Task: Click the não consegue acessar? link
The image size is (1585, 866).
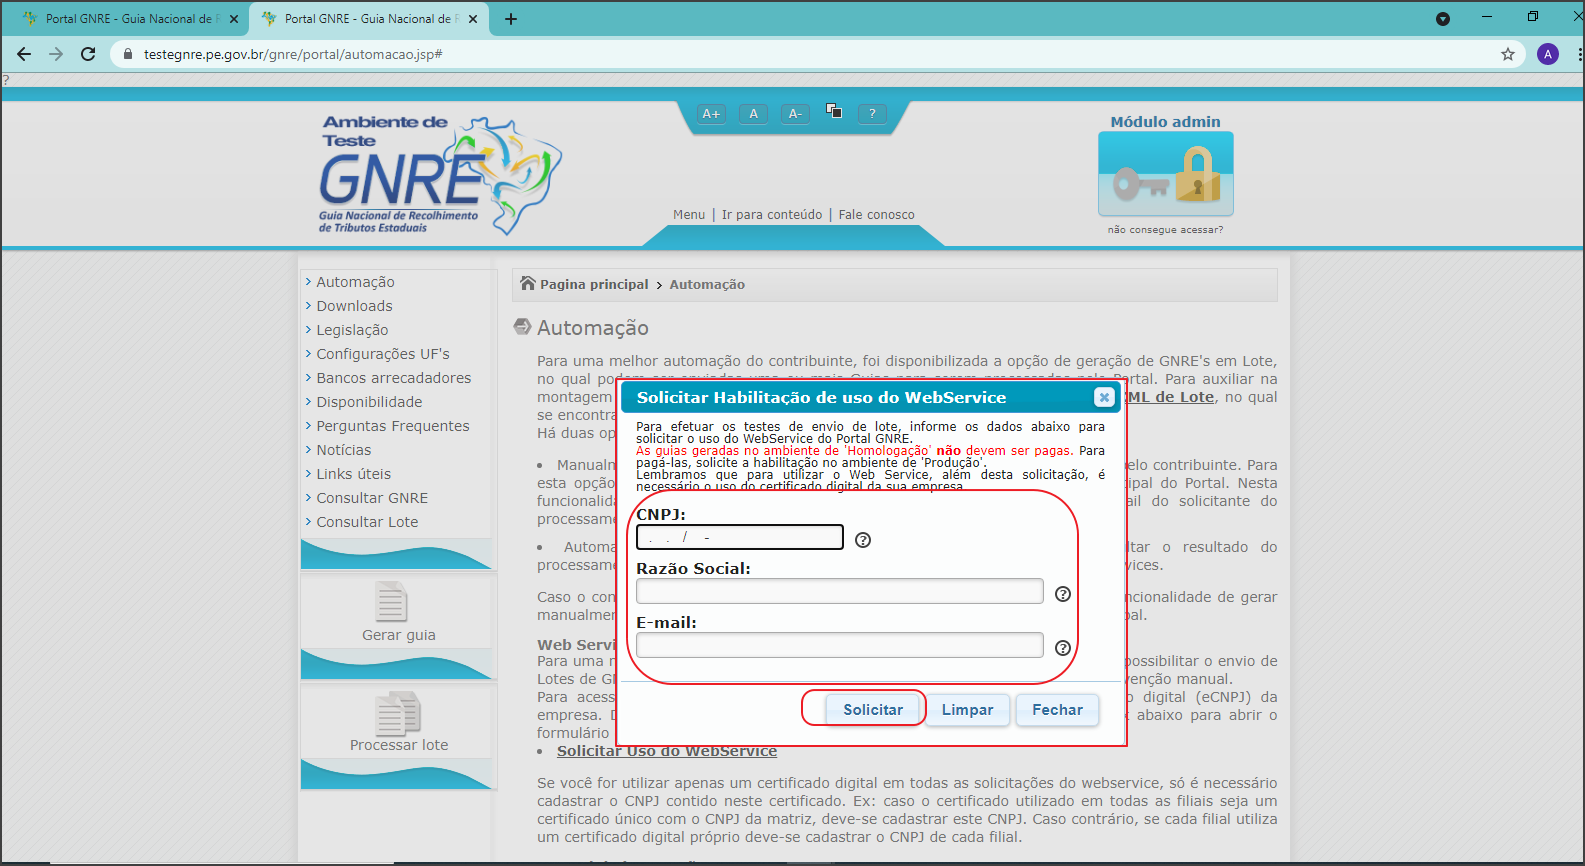Action: pyautogui.click(x=1165, y=230)
